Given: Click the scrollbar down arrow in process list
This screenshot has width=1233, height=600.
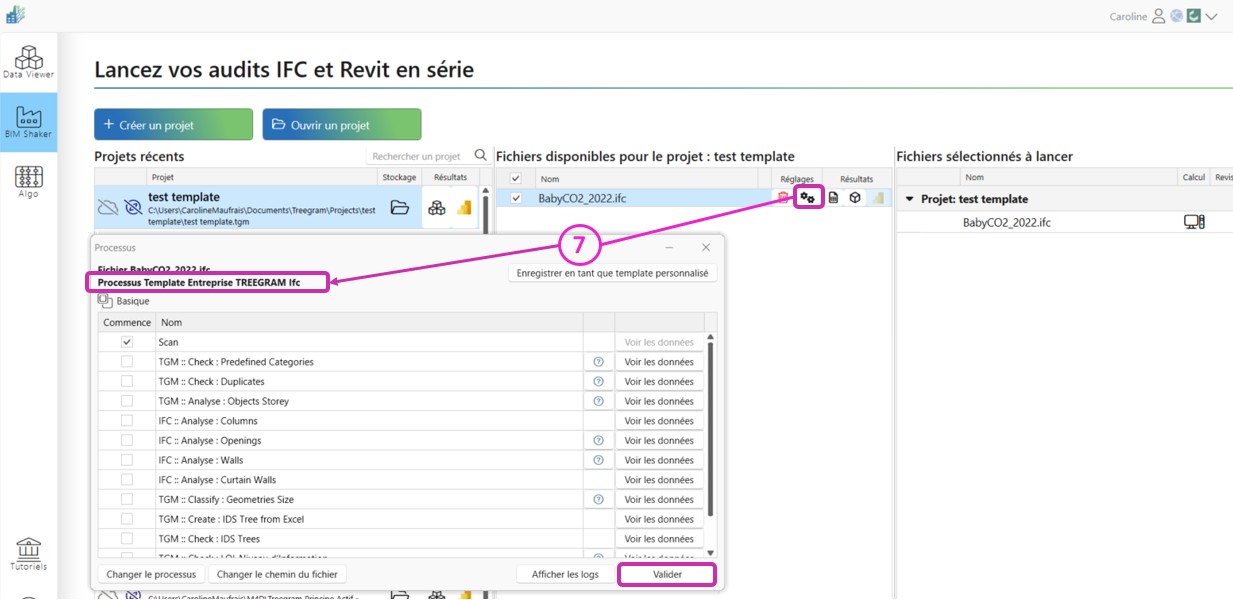Looking at the screenshot, I should click(x=711, y=552).
